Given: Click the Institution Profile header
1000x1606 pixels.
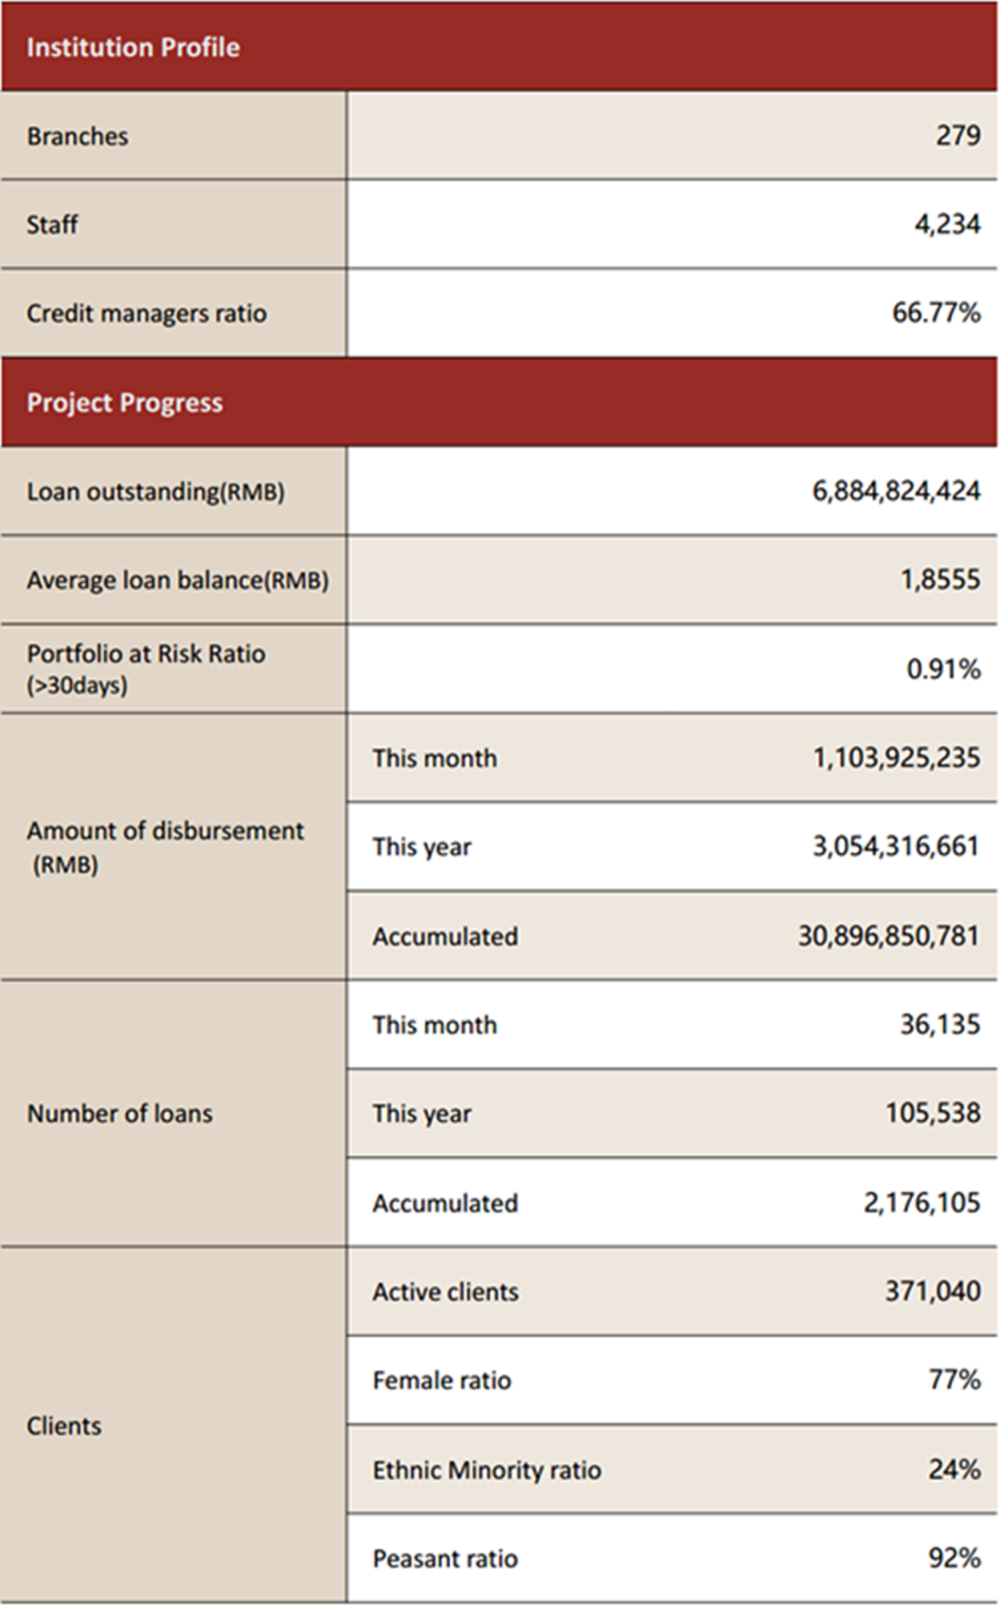Looking at the screenshot, I should tap(133, 47).
